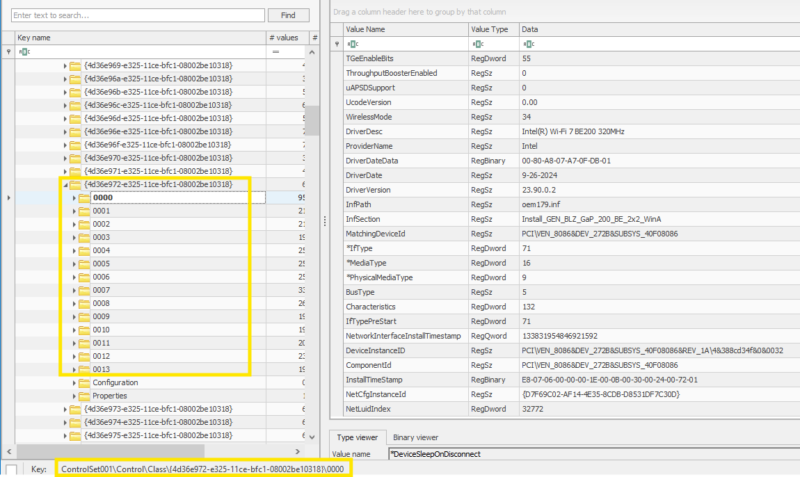Click folder icon of {4d36e970-e325-11ce-bfc1-08002be10318}
The width and height of the screenshot is (800, 477).
(76, 158)
